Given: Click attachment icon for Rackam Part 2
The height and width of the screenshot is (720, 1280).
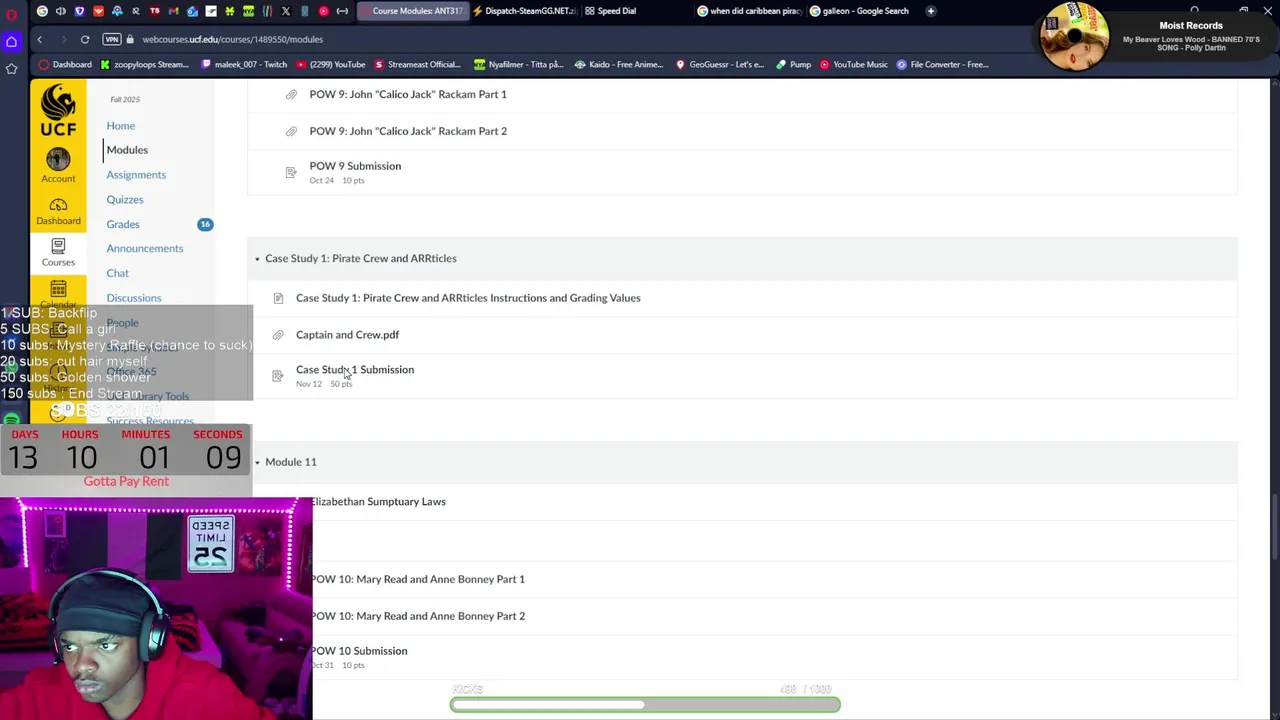Looking at the screenshot, I should [x=291, y=131].
